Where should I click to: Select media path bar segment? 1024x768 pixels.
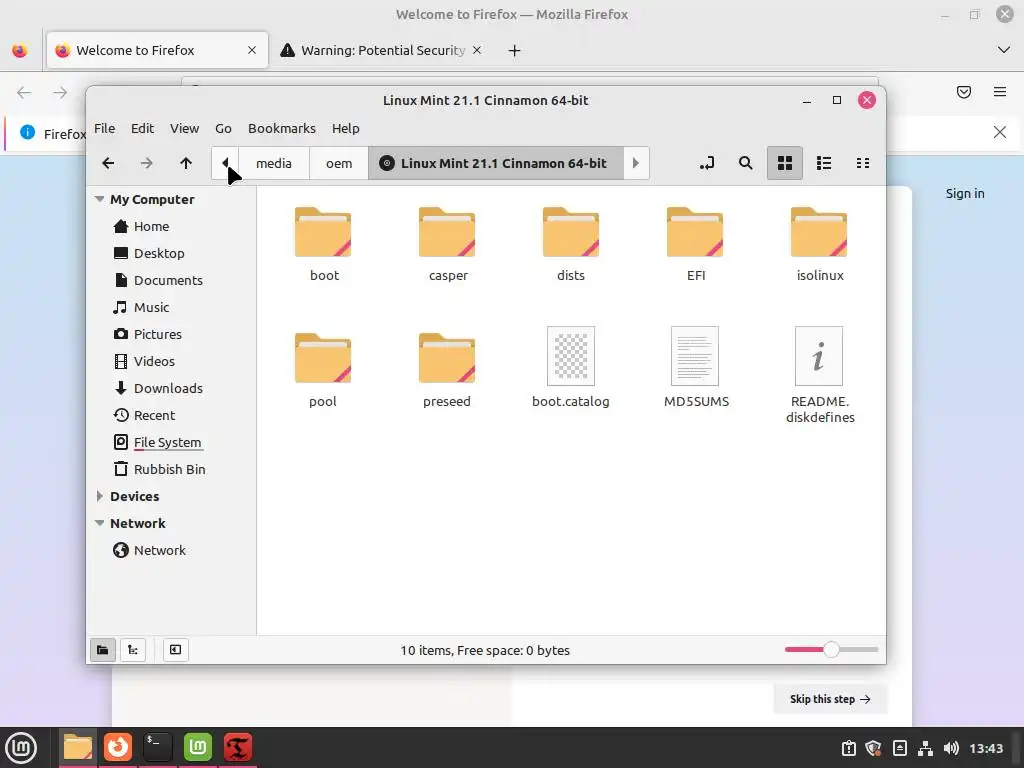point(274,163)
